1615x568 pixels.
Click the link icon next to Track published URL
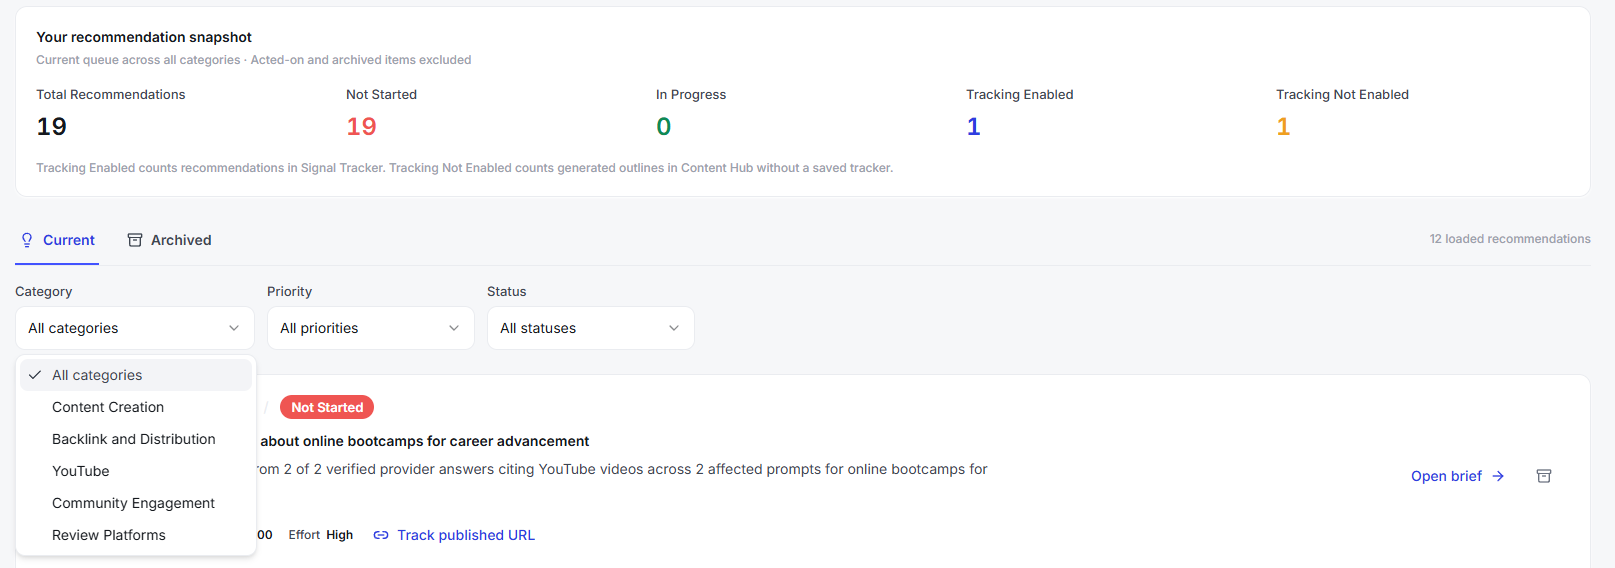coord(381,535)
